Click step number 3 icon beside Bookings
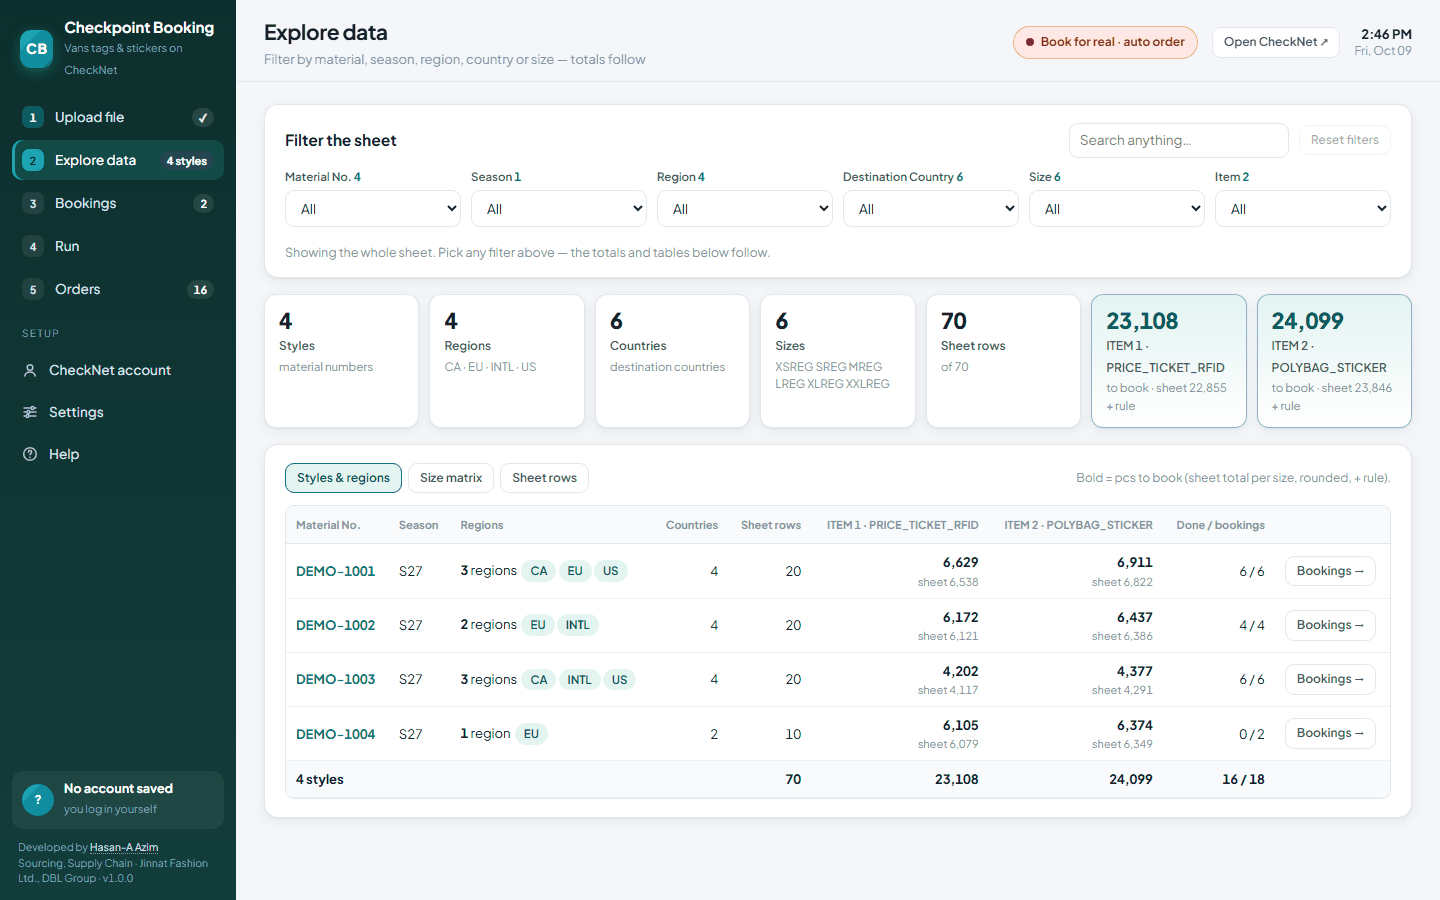 [x=33, y=204]
